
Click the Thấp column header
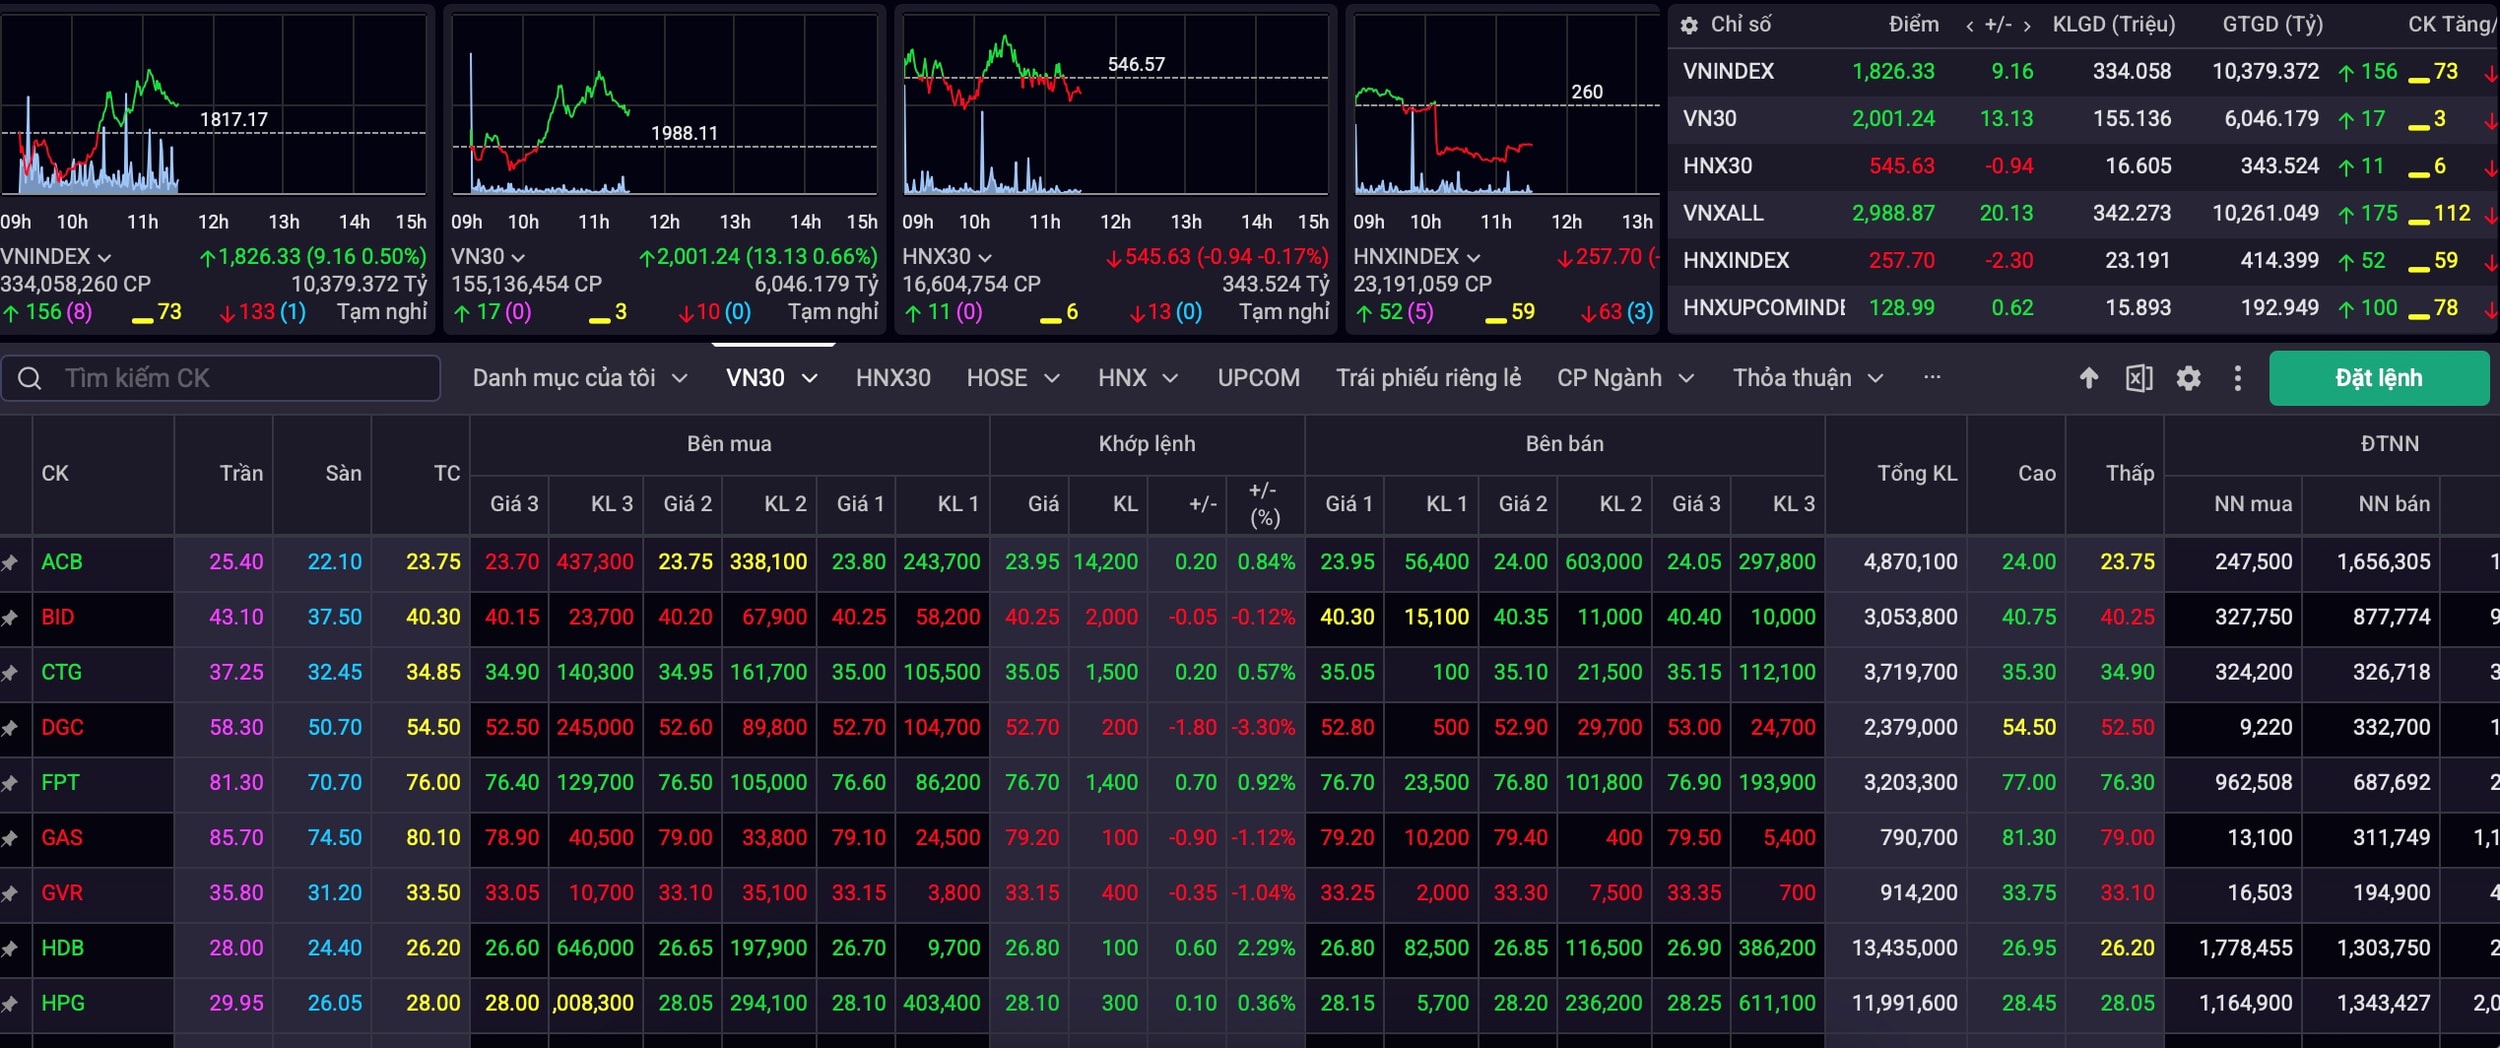[2115, 474]
